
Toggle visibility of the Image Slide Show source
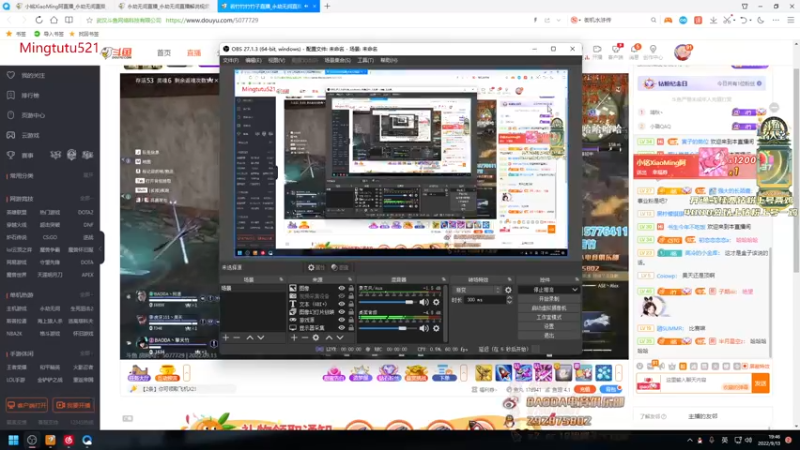tap(341, 312)
